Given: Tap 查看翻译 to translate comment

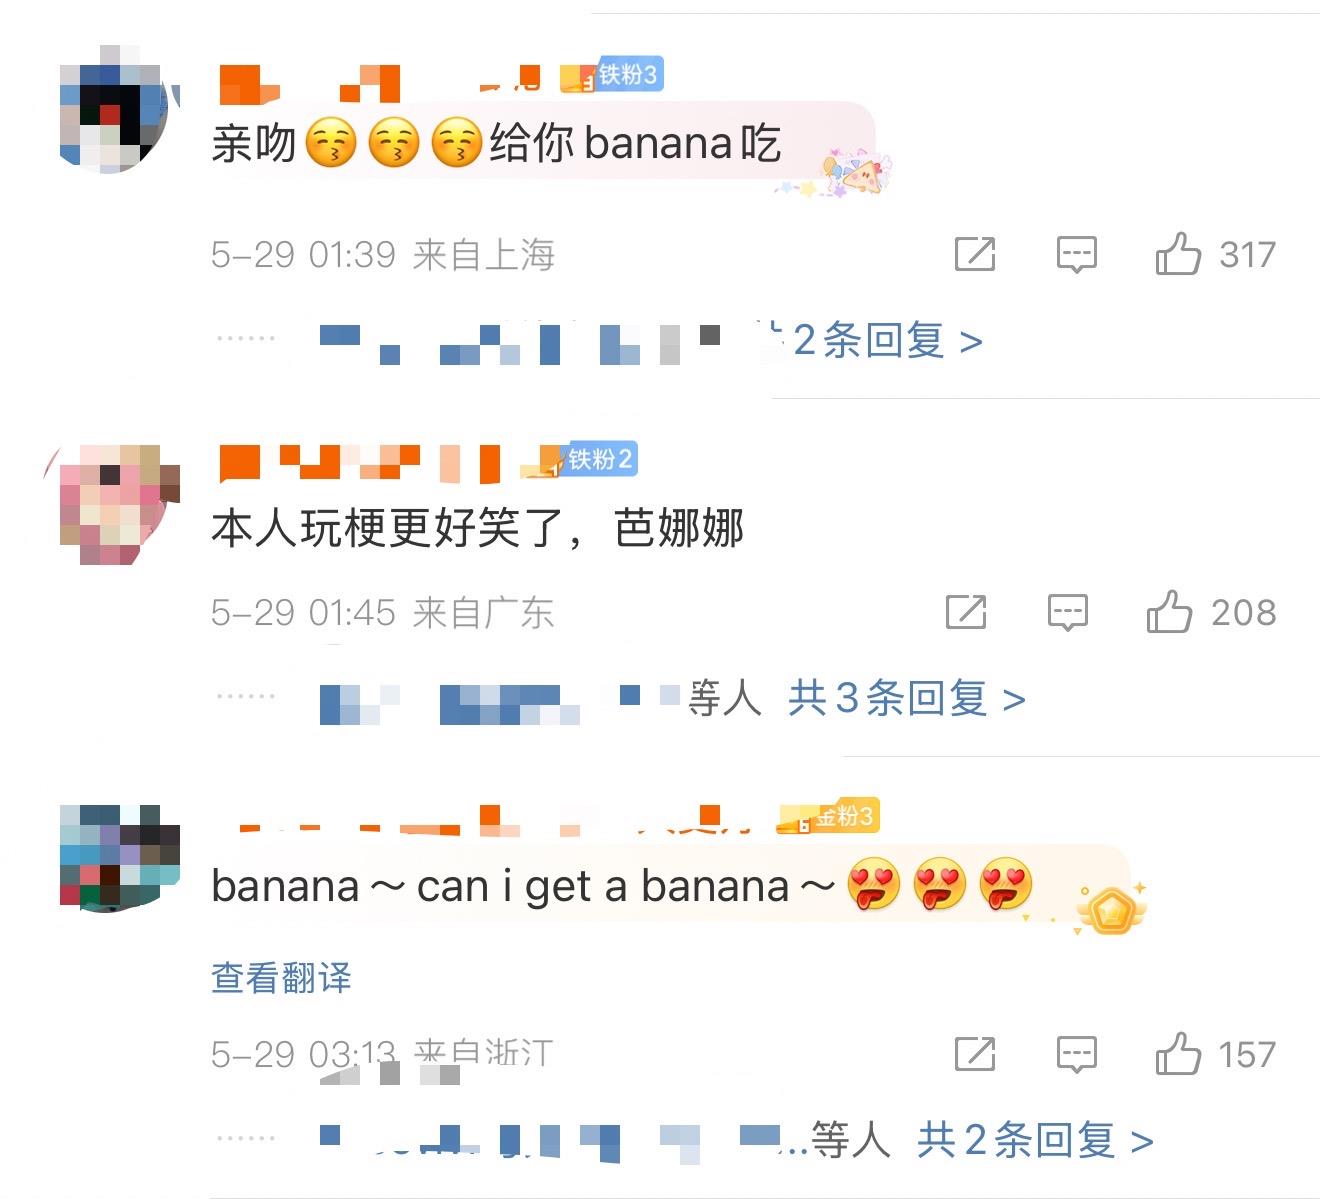Looking at the screenshot, I should (x=281, y=977).
